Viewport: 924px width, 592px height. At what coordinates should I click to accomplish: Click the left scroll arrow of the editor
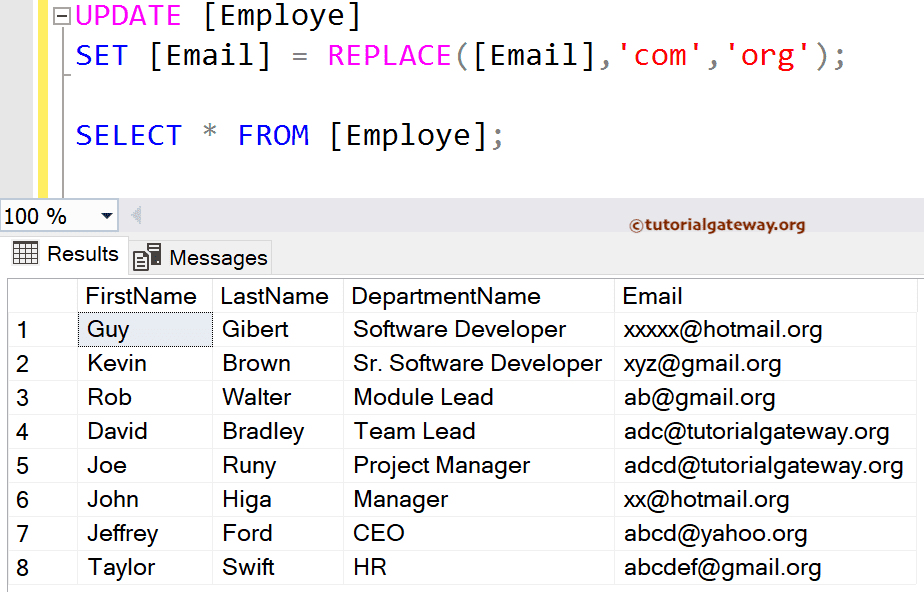pyautogui.click(x=136, y=216)
